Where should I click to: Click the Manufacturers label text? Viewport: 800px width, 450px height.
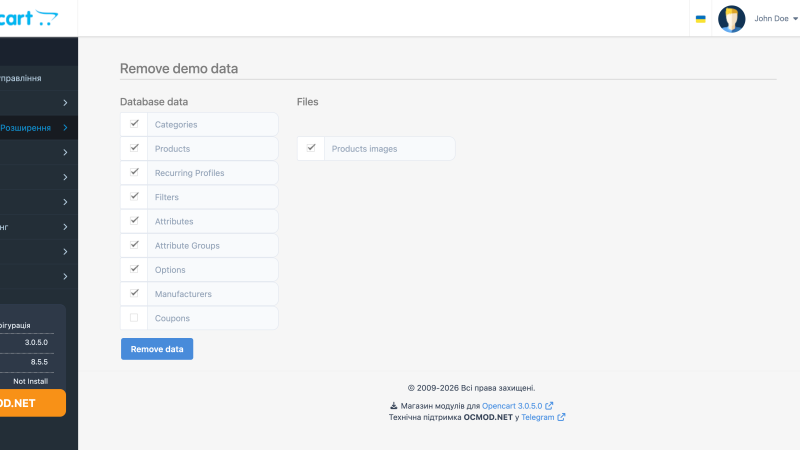(x=183, y=294)
